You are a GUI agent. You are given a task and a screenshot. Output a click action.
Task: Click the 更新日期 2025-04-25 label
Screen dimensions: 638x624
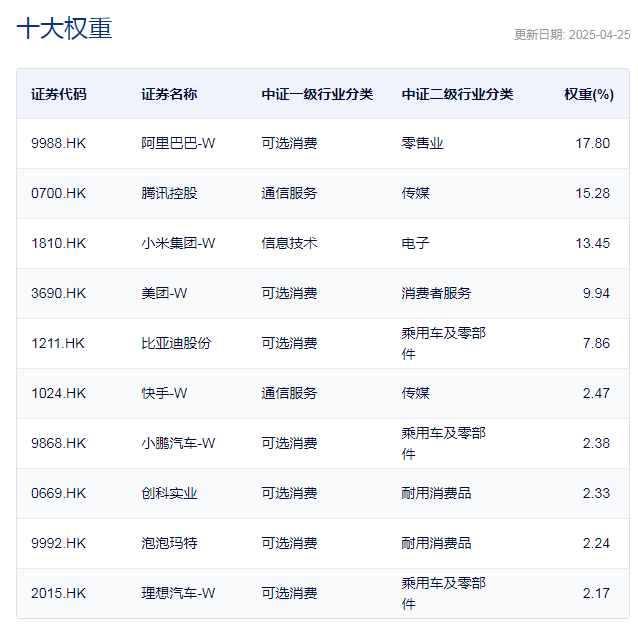point(572,34)
